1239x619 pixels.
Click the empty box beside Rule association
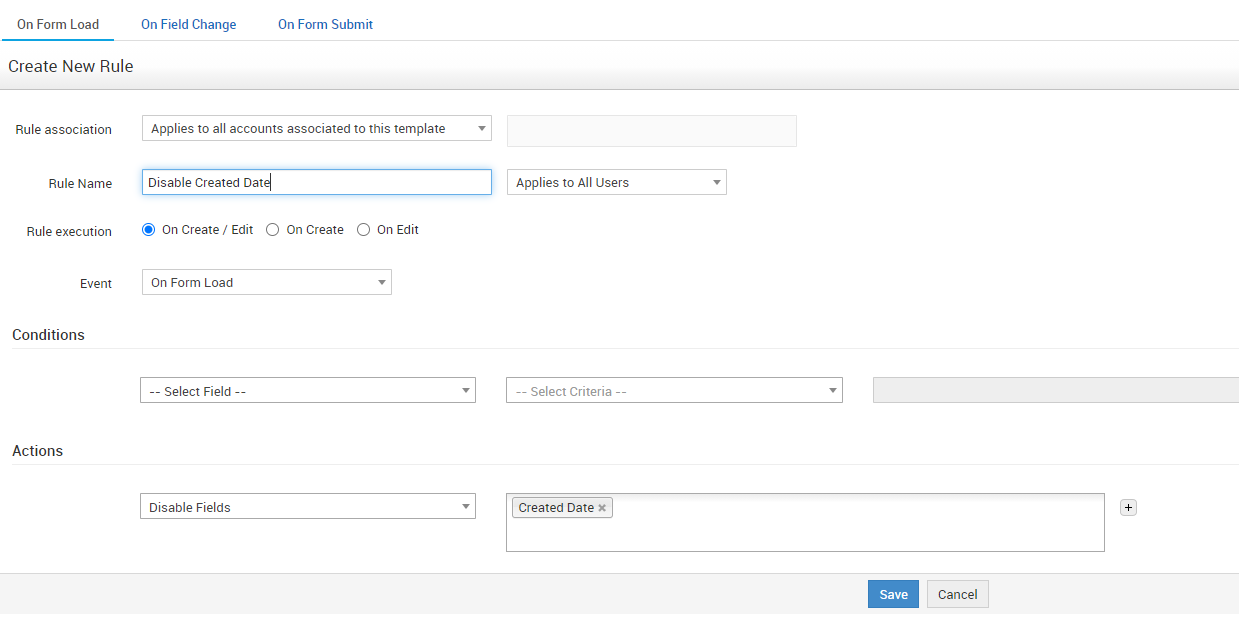tap(651, 131)
